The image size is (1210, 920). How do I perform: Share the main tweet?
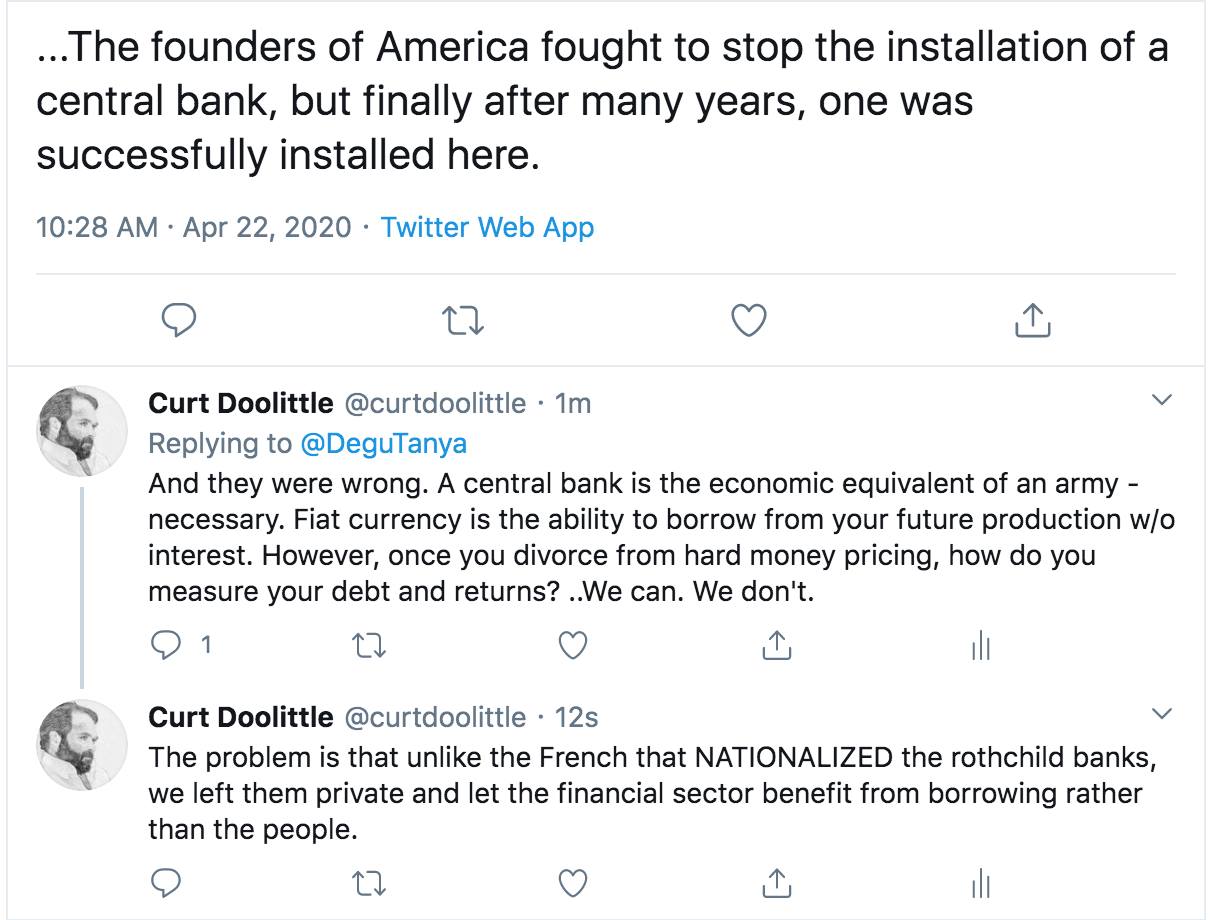point(1033,320)
